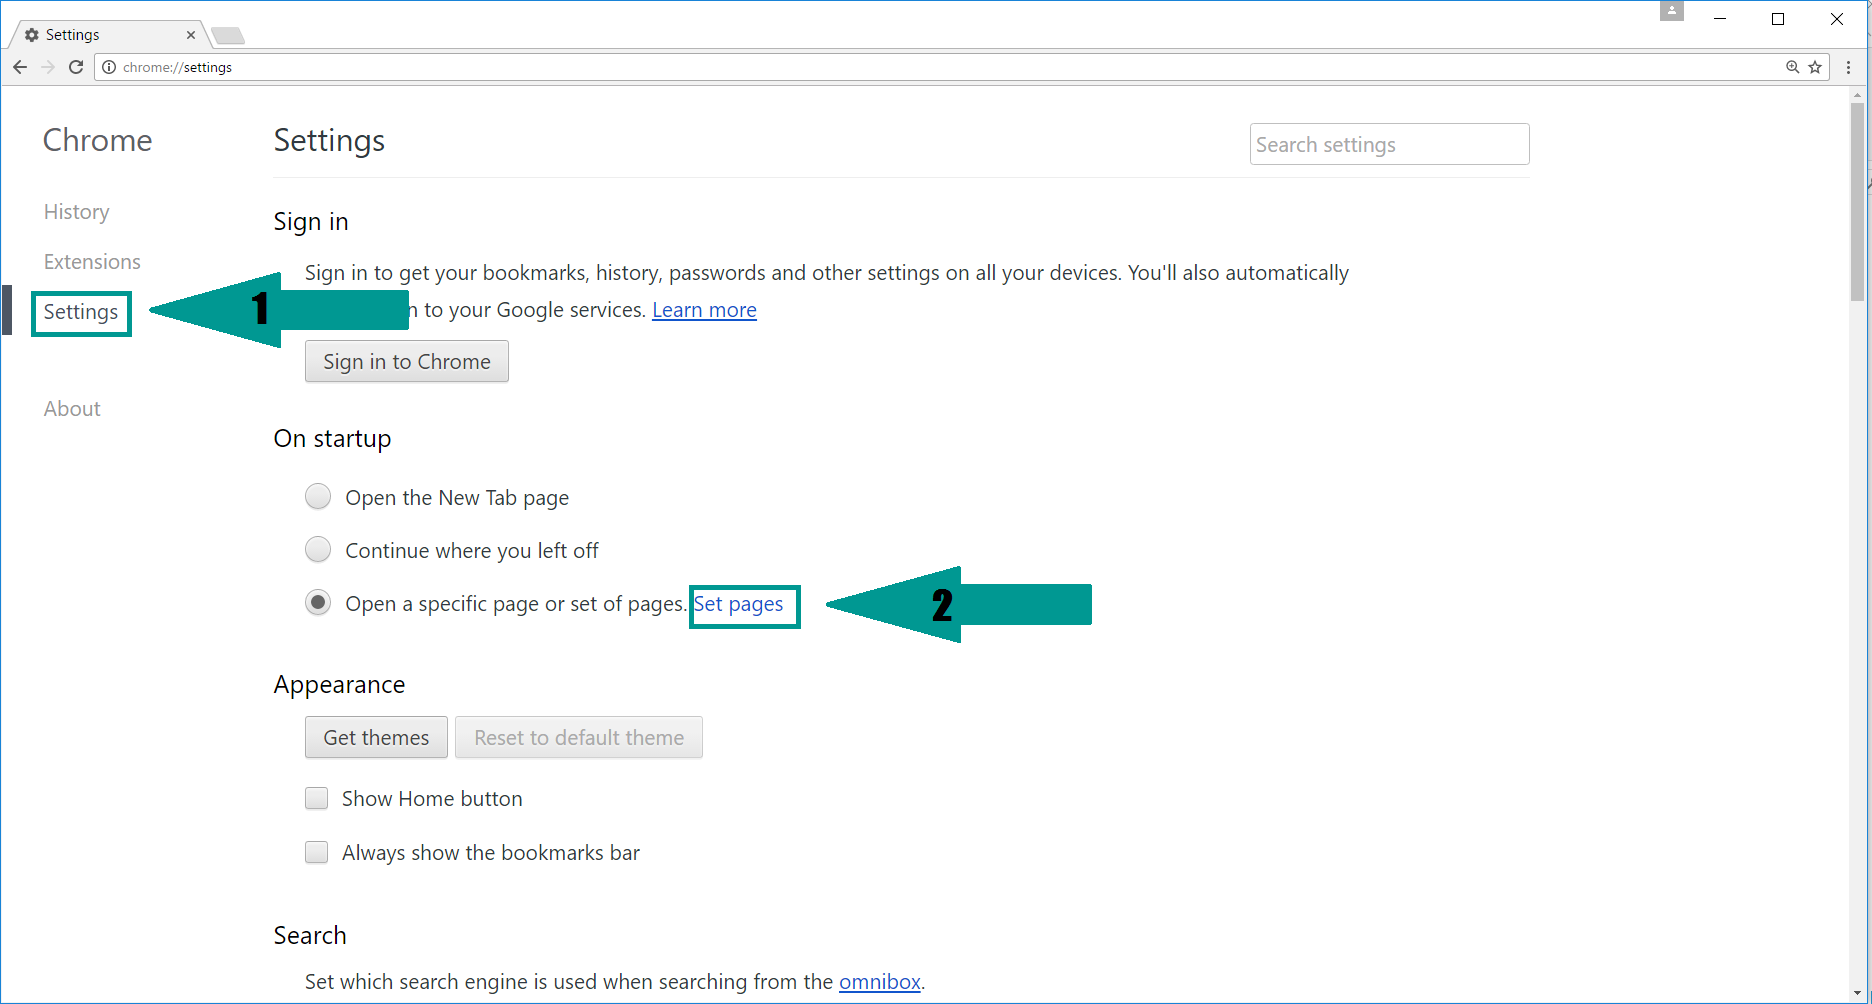Click the Search settings field
This screenshot has width=1872, height=1004.
1388,145
